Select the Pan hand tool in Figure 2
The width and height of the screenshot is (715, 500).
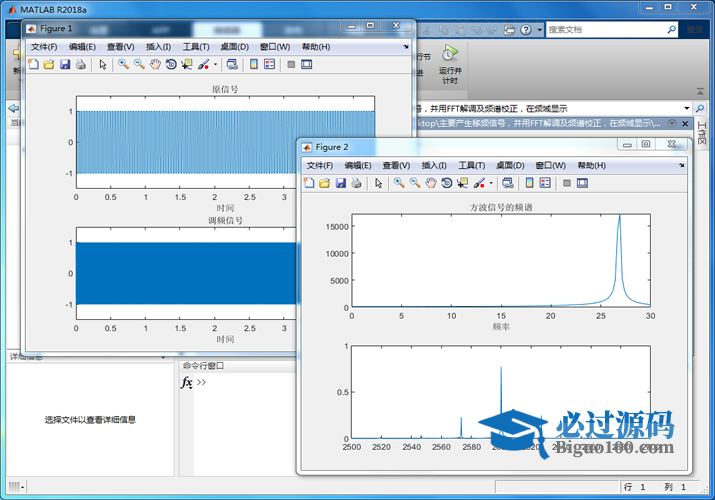pyautogui.click(x=430, y=183)
